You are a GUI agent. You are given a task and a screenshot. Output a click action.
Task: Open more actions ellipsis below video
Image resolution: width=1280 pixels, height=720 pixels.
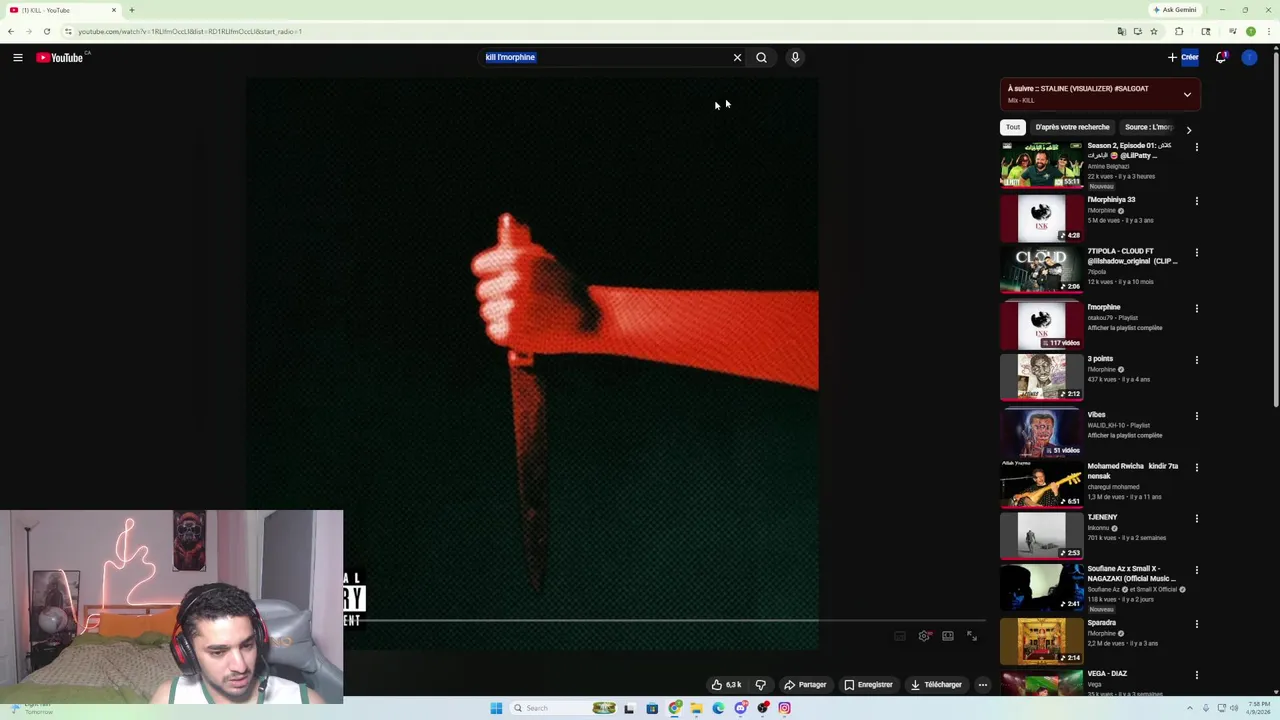click(983, 685)
